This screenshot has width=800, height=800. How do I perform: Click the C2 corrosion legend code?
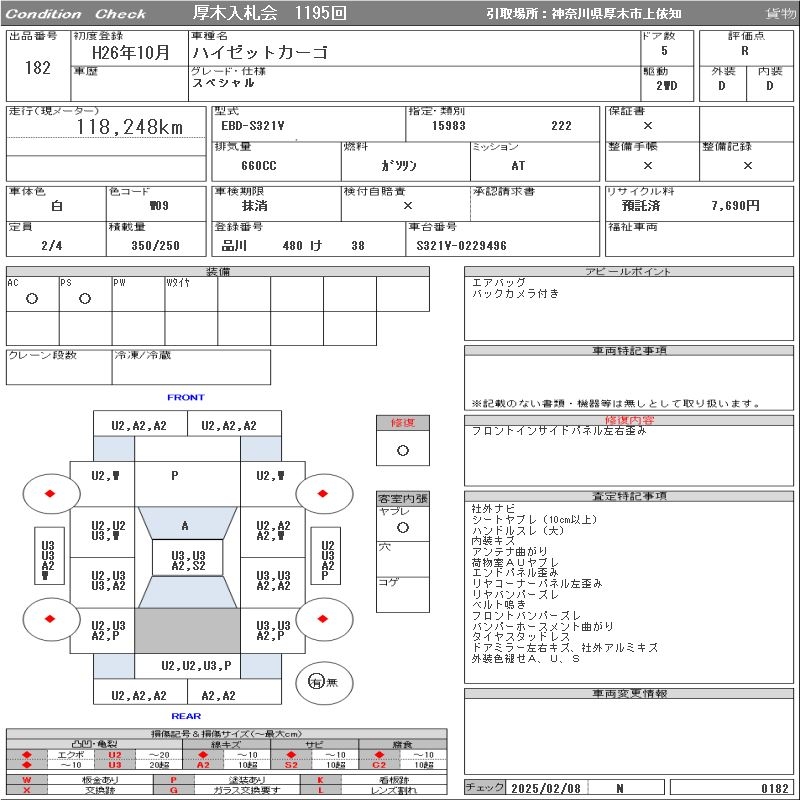[379, 765]
